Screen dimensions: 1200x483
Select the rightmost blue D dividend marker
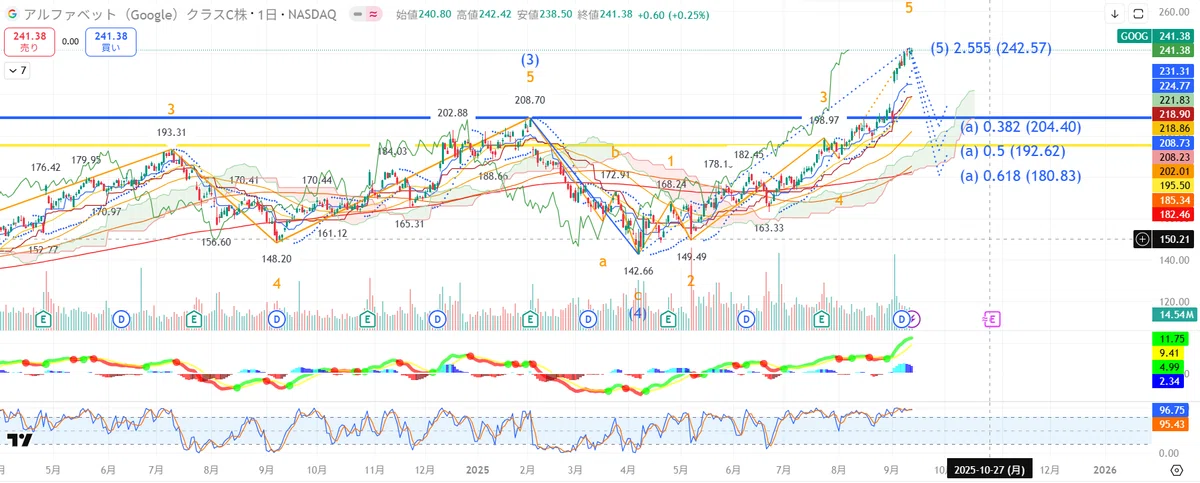coord(903,319)
